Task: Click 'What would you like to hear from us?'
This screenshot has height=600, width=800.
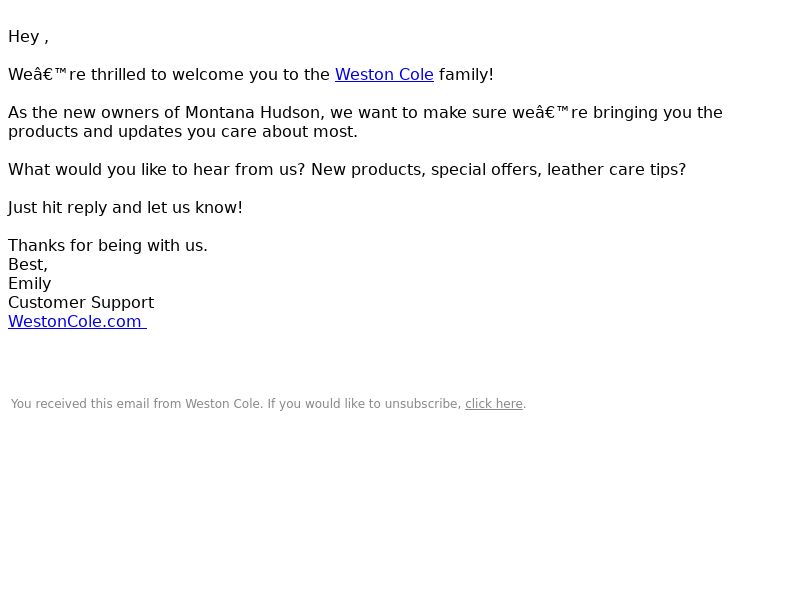Action: [157, 169]
